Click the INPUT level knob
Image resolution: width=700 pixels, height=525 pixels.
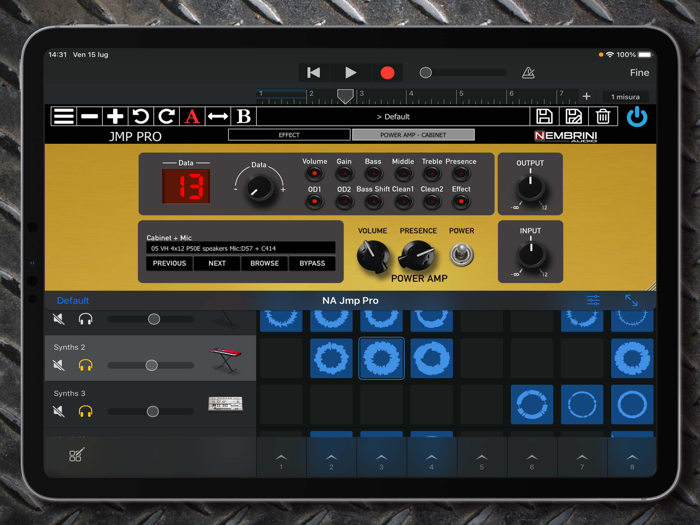tap(531, 254)
